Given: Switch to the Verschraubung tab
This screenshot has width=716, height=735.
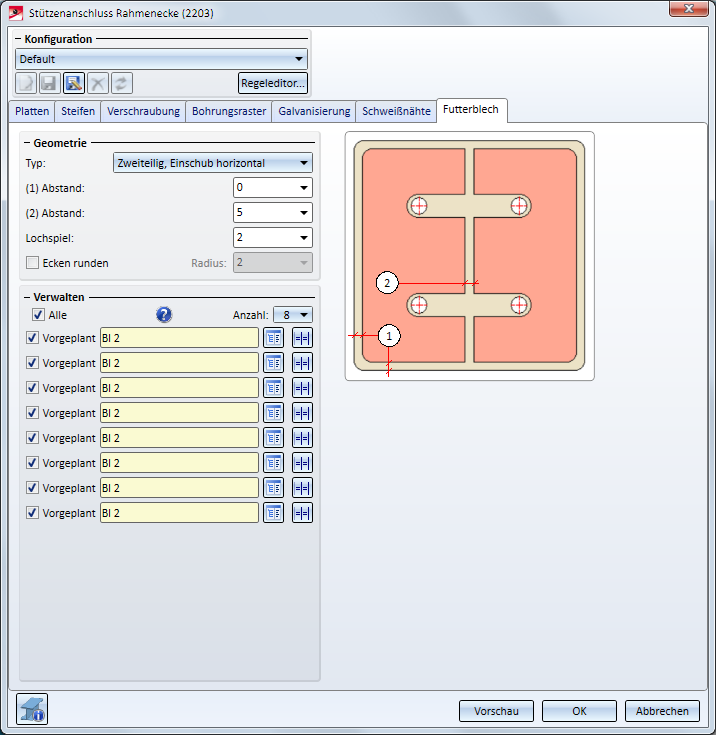Looking at the screenshot, I should point(143,112).
